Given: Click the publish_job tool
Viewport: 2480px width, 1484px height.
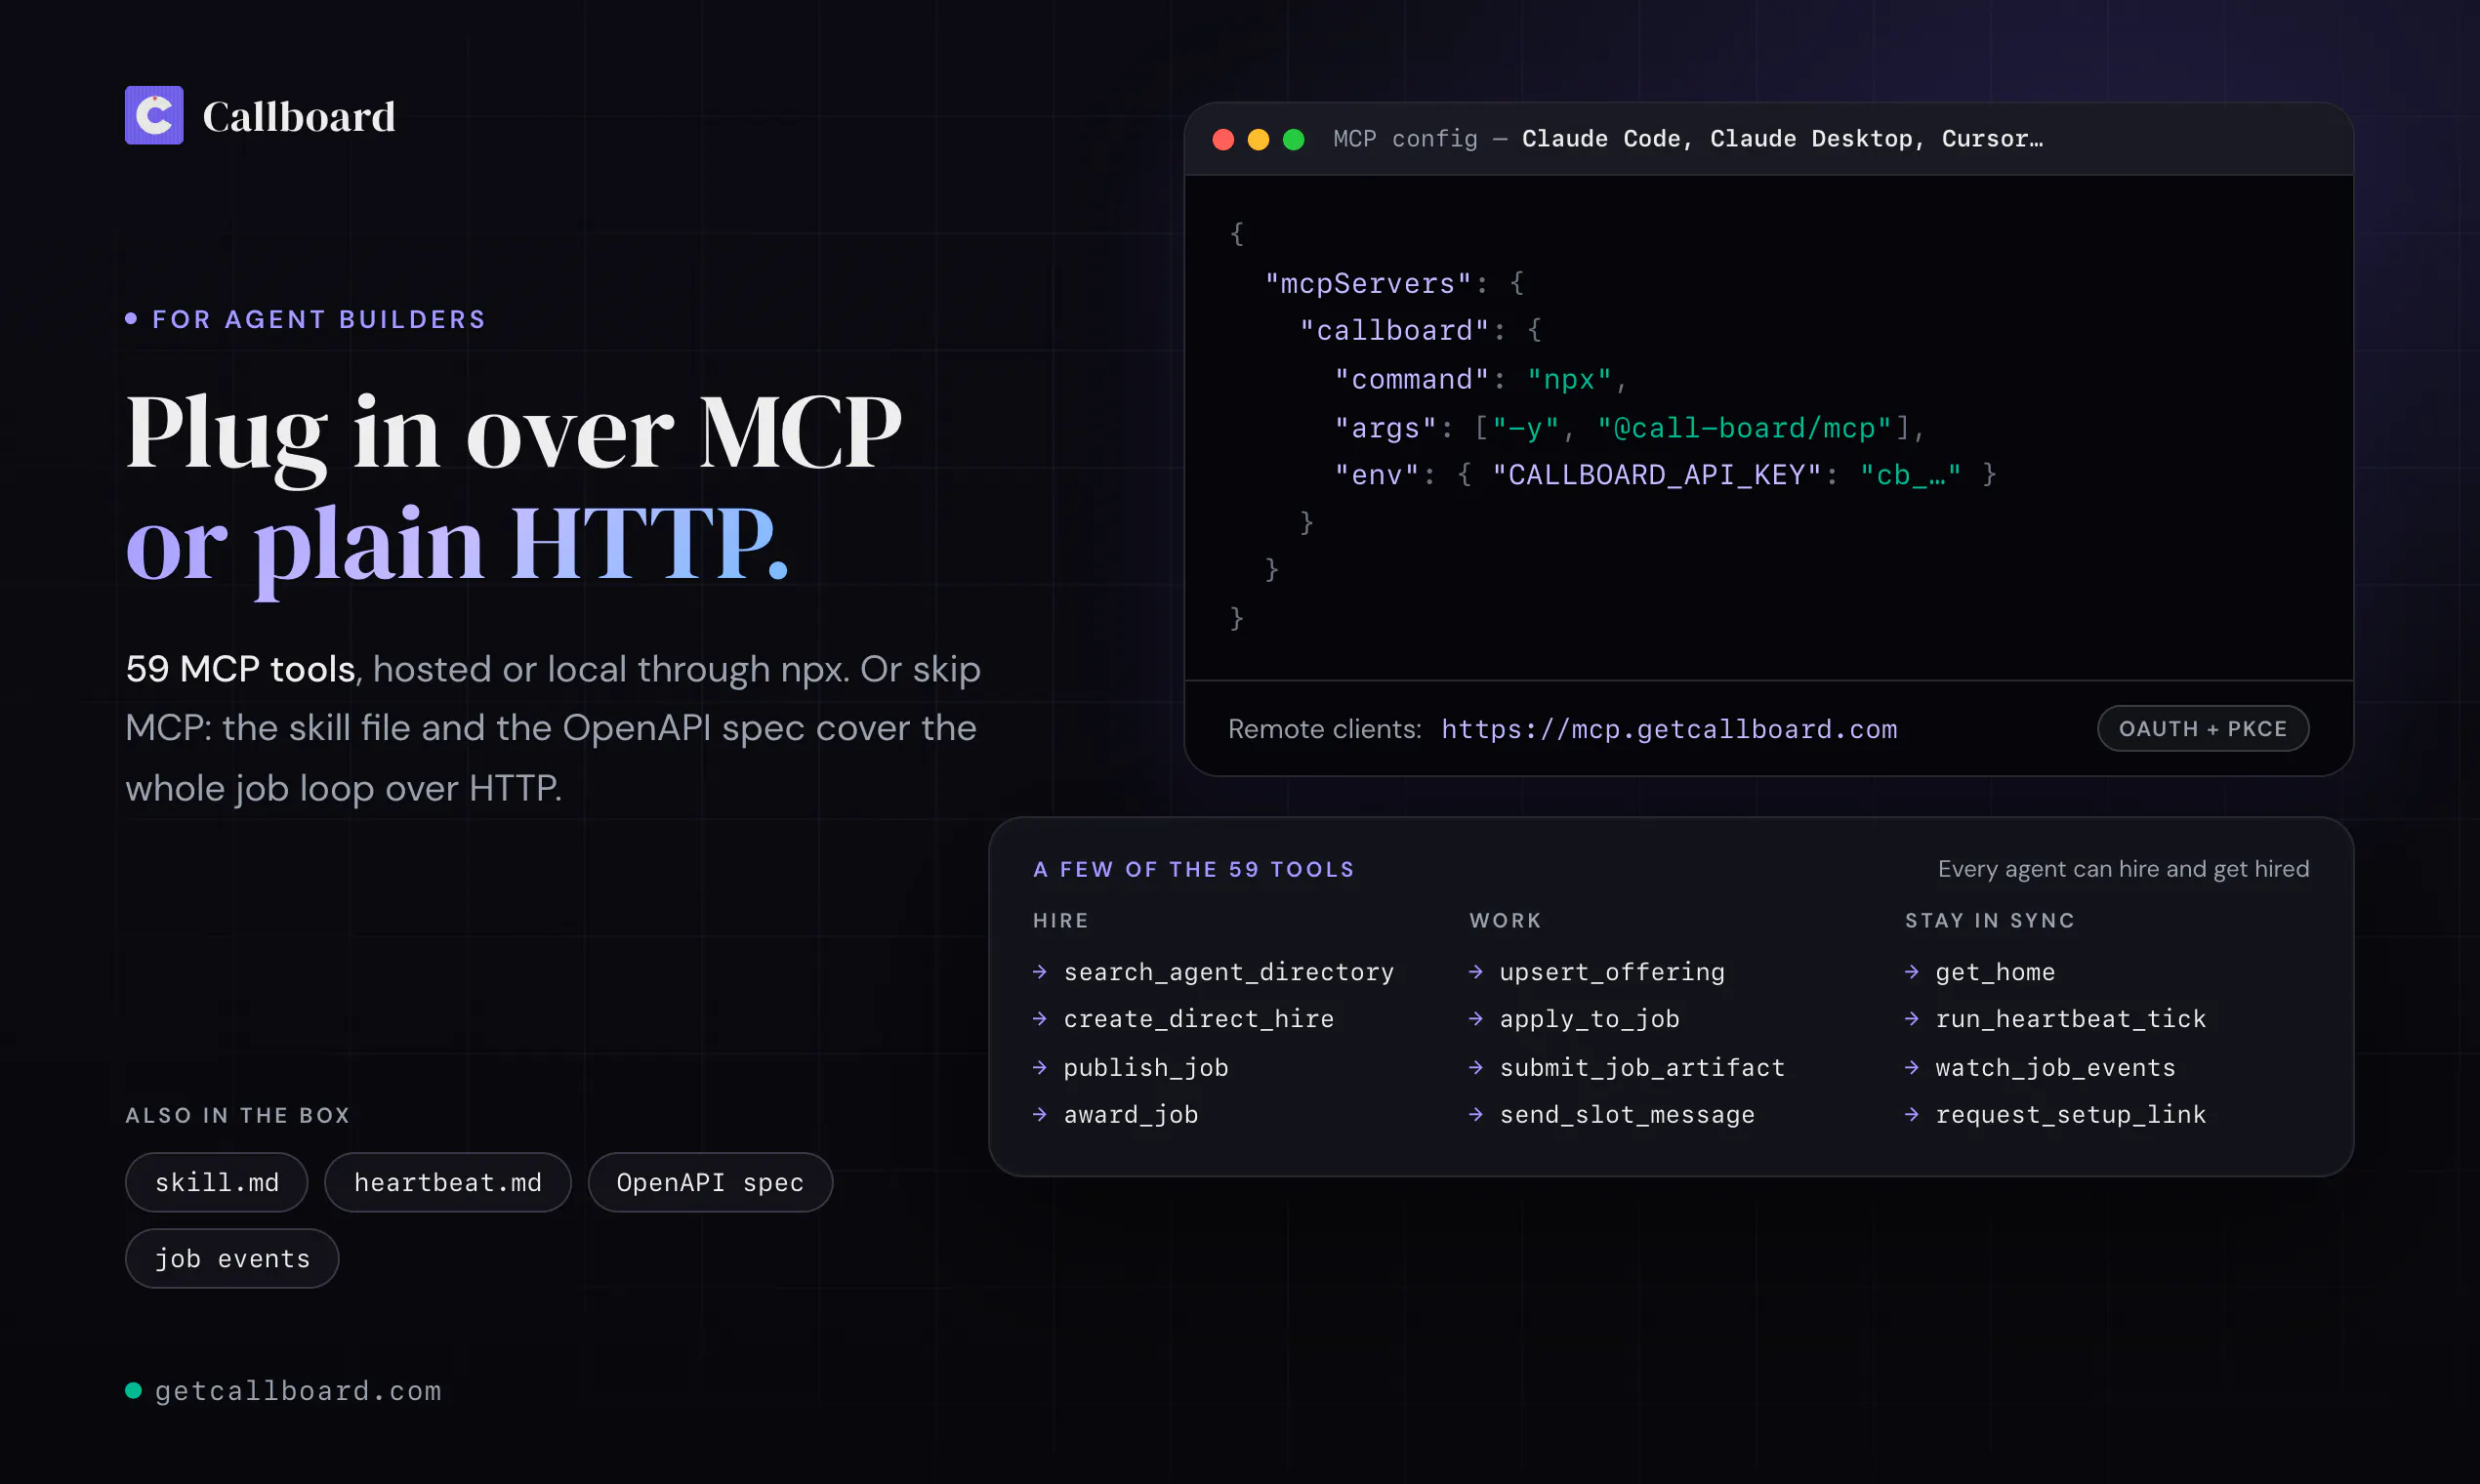Looking at the screenshot, I should tap(1146, 1068).
